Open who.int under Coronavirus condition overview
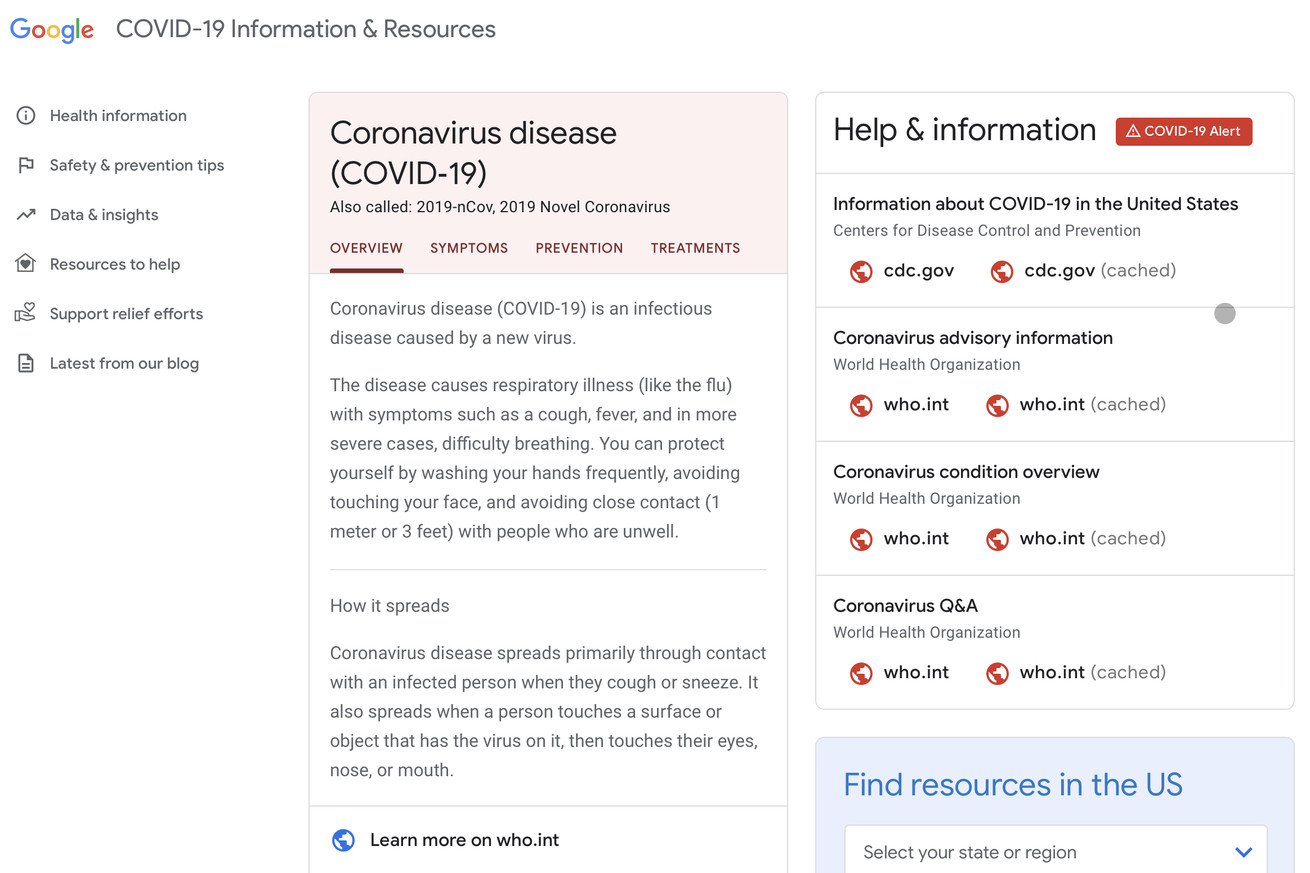Screen dimensions: 1310x873 pyautogui.click(x=916, y=538)
